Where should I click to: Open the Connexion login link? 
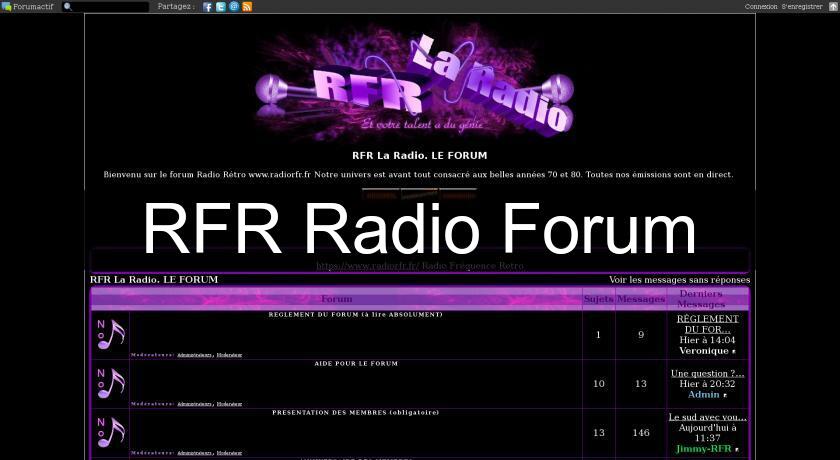click(x=761, y=6)
